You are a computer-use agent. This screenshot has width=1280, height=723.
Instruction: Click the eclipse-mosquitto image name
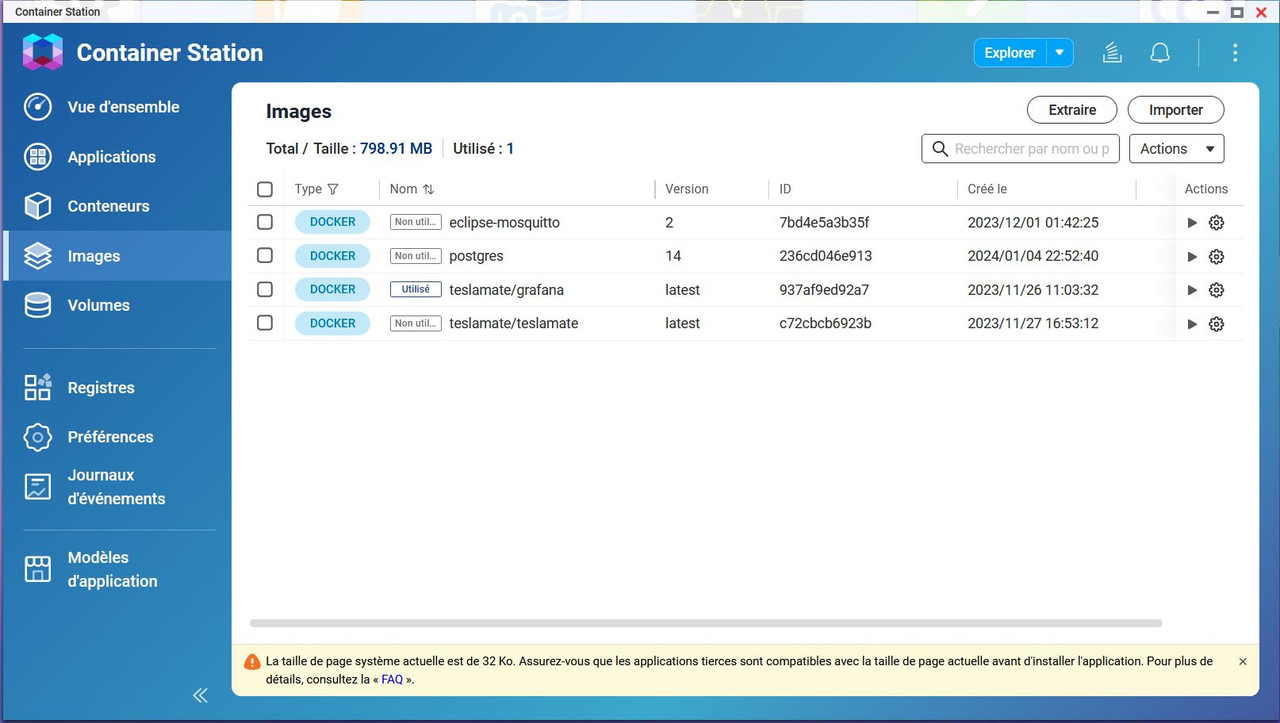point(504,222)
